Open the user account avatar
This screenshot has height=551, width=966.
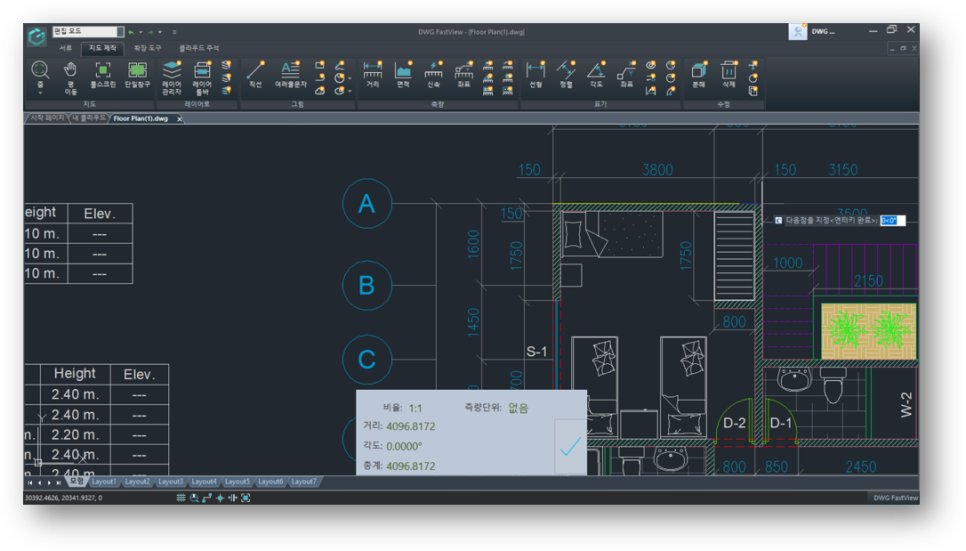(798, 31)
